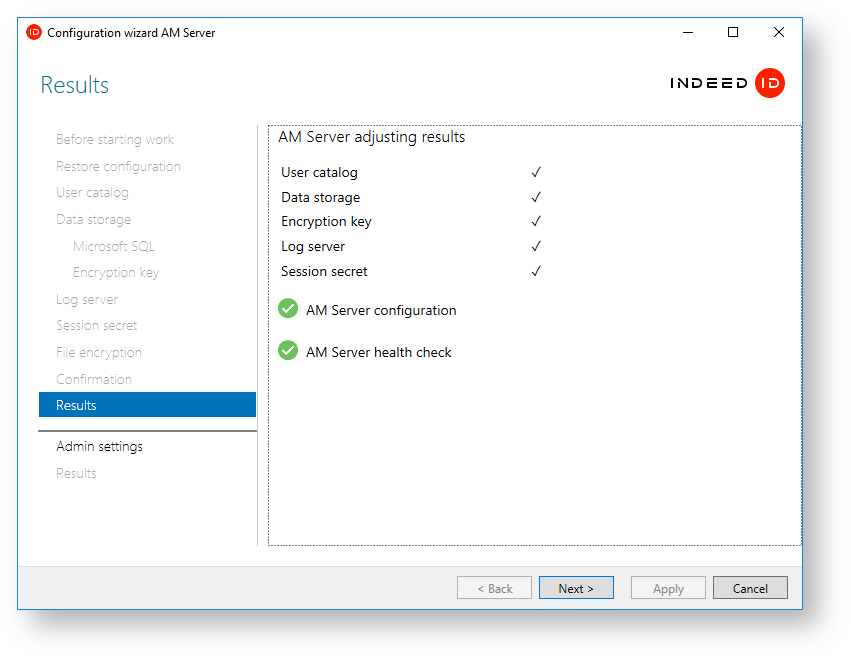The image size is (851, 658).
Task: Select File encryption in sidebar
Action: tap(99, 352)
